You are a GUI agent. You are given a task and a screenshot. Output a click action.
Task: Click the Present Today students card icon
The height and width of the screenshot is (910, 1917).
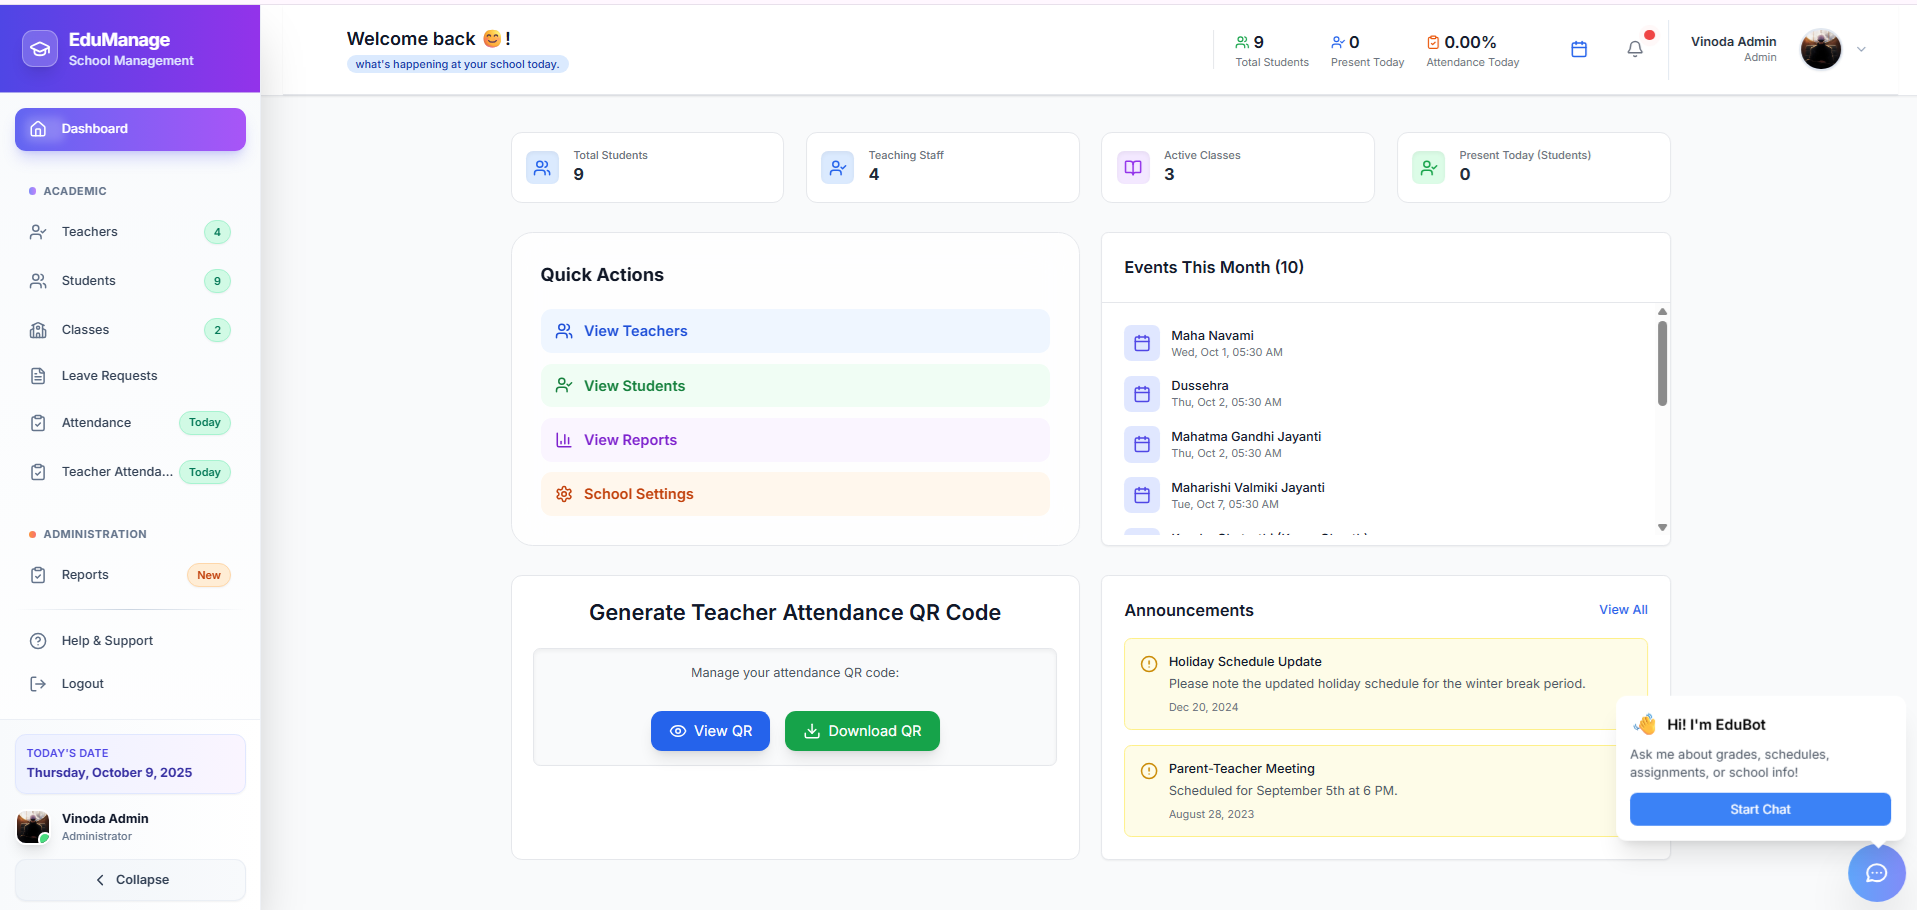1428,168
